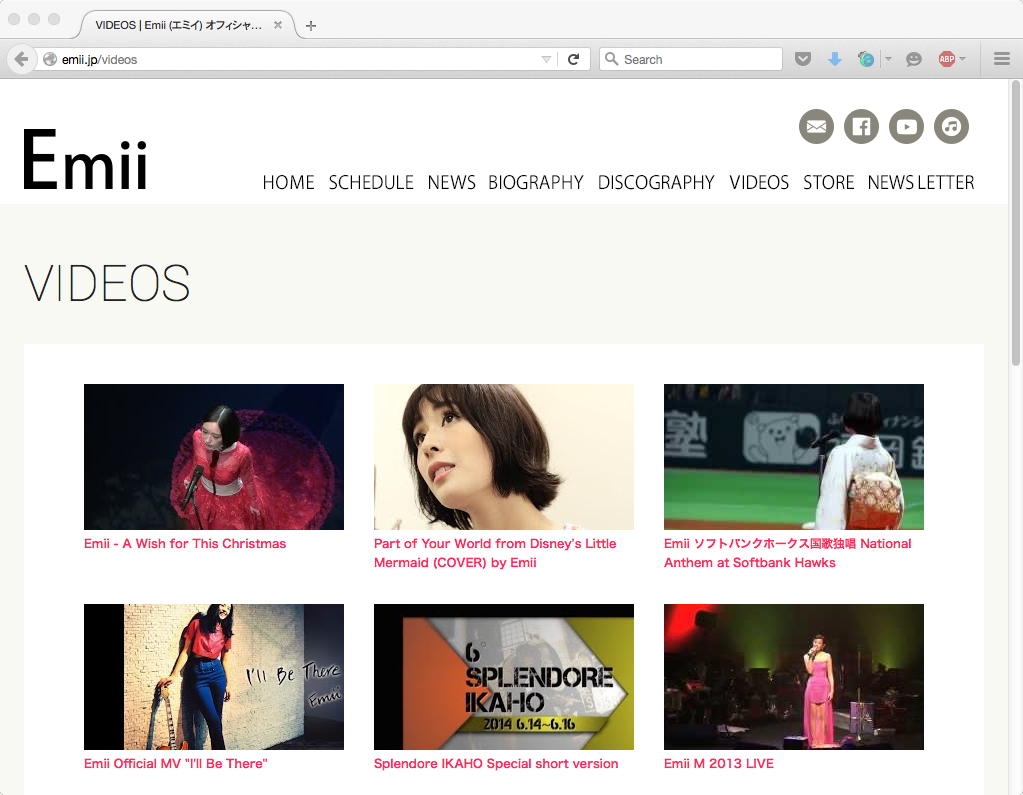Select the VIDEOS | Emii browser tab
The width and height of the screenshot is (1023, 795).
[x=187, y=25]
